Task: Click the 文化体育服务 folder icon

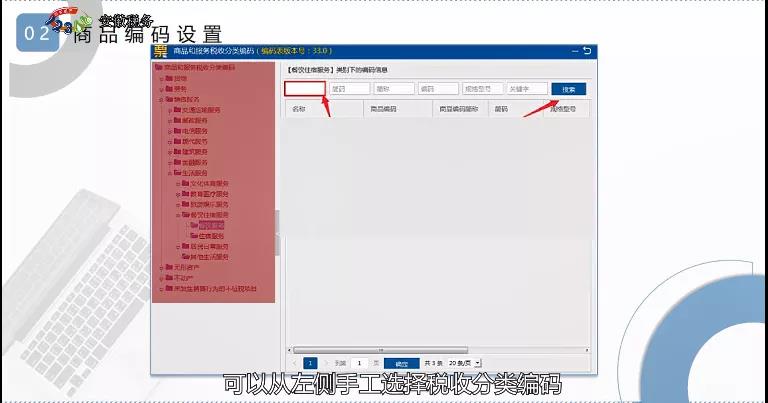Action: coord(185,183)
